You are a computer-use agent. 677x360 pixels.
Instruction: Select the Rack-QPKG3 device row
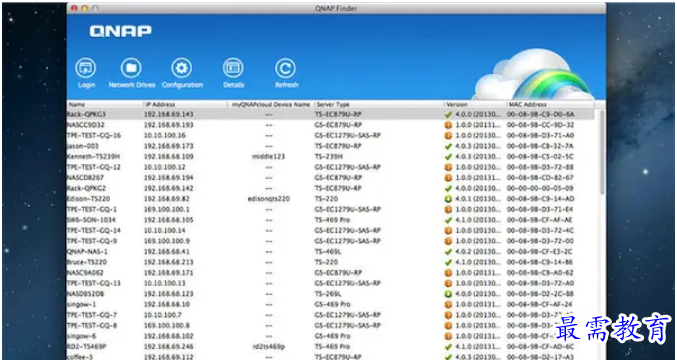tap(331, 114)
